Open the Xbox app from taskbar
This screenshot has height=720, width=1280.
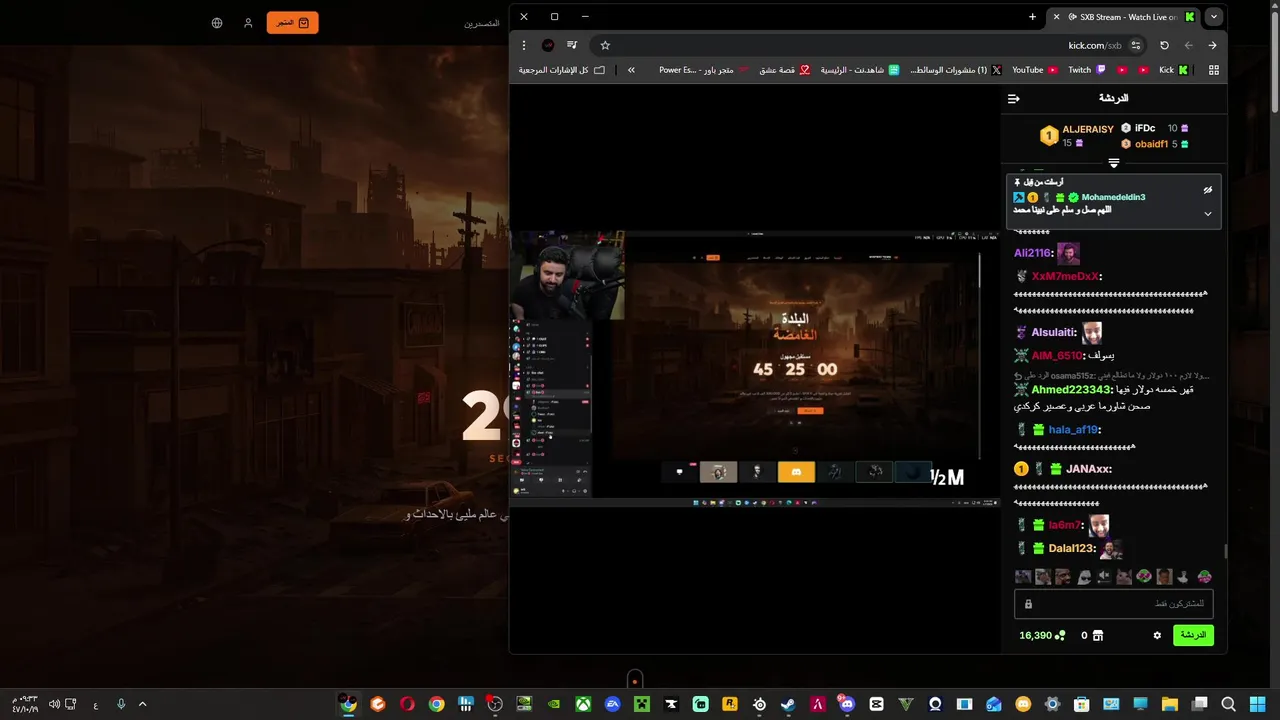click(x=583, y=704)
